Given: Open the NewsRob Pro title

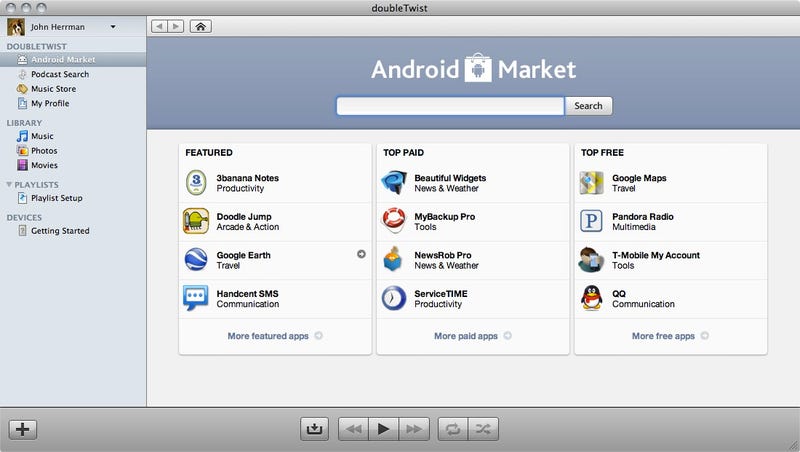Looking at the screenshot, I should pos(443,255).
